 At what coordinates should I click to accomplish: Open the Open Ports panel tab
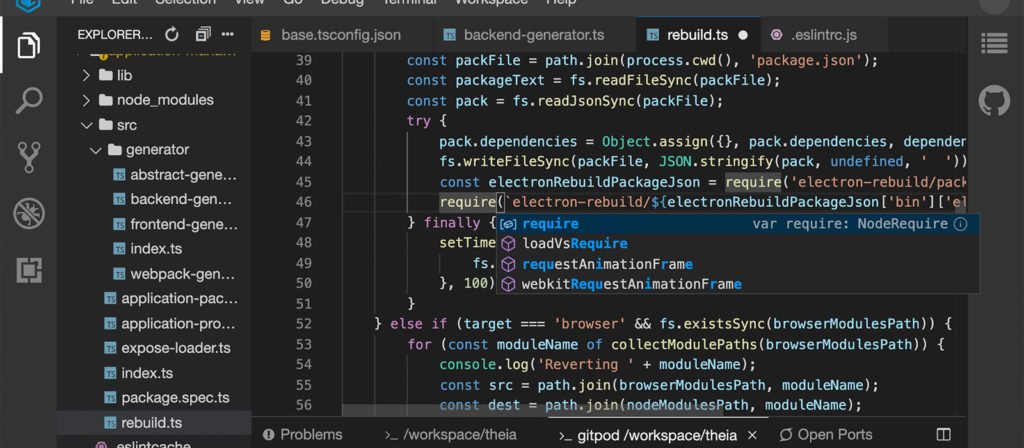(x=826, y=434)
